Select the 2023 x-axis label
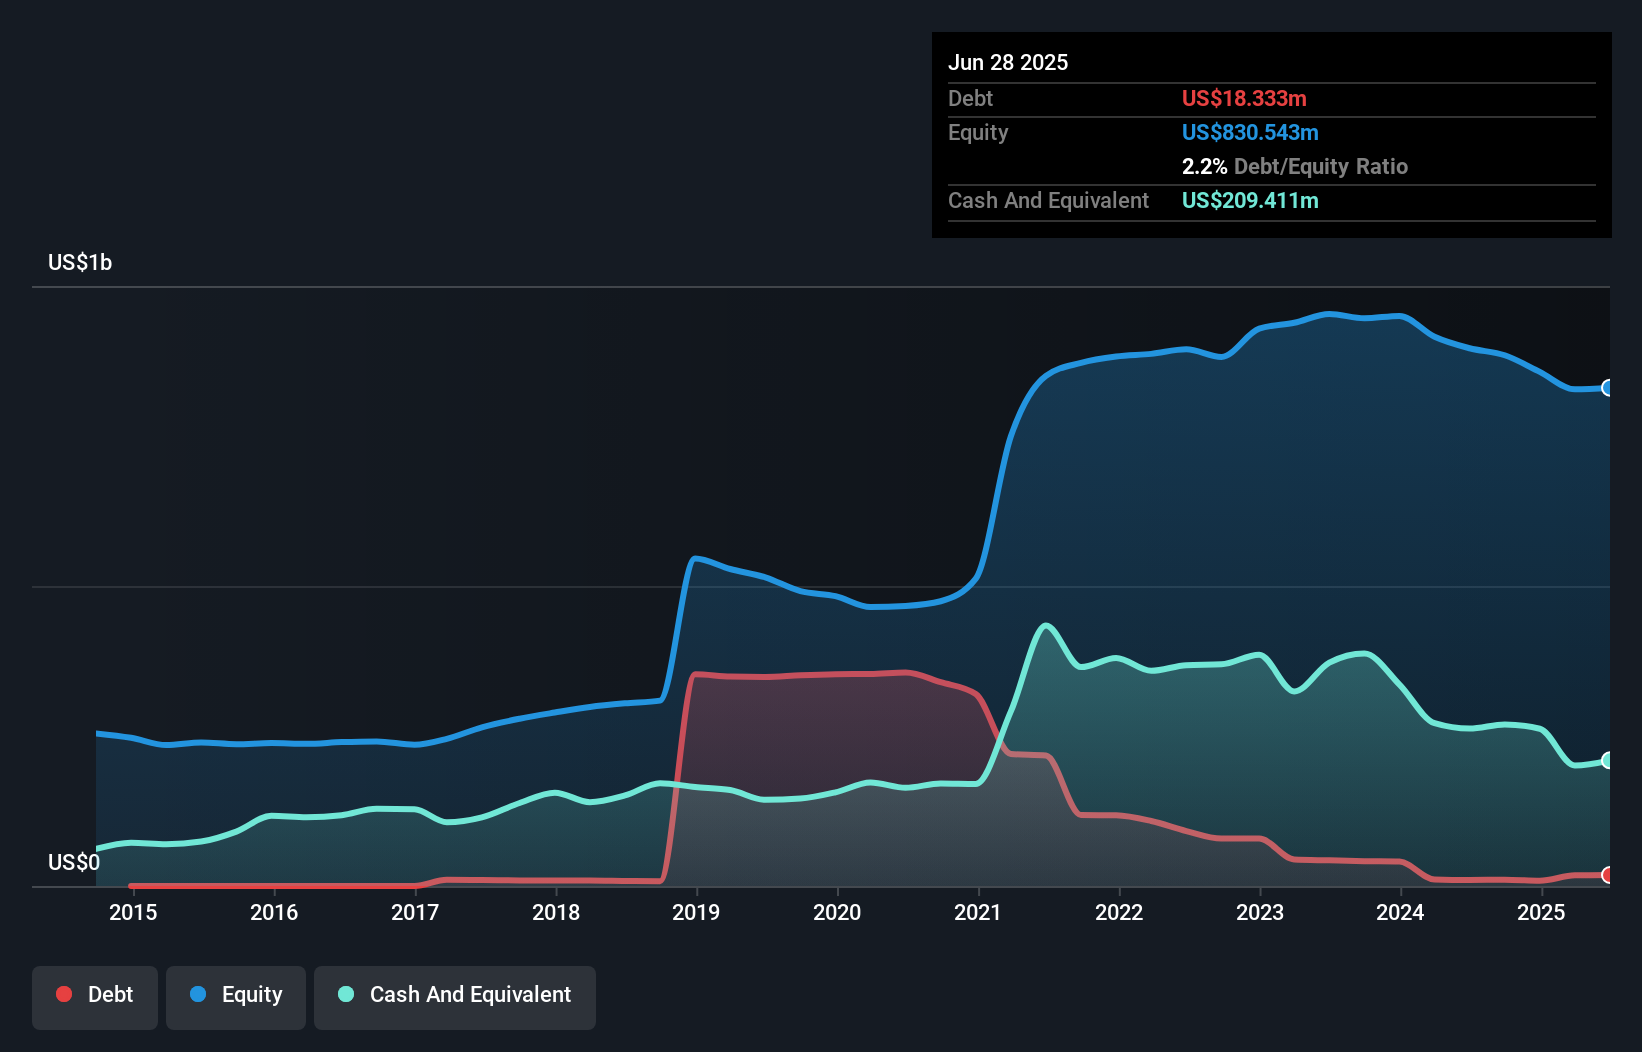 1260,912
